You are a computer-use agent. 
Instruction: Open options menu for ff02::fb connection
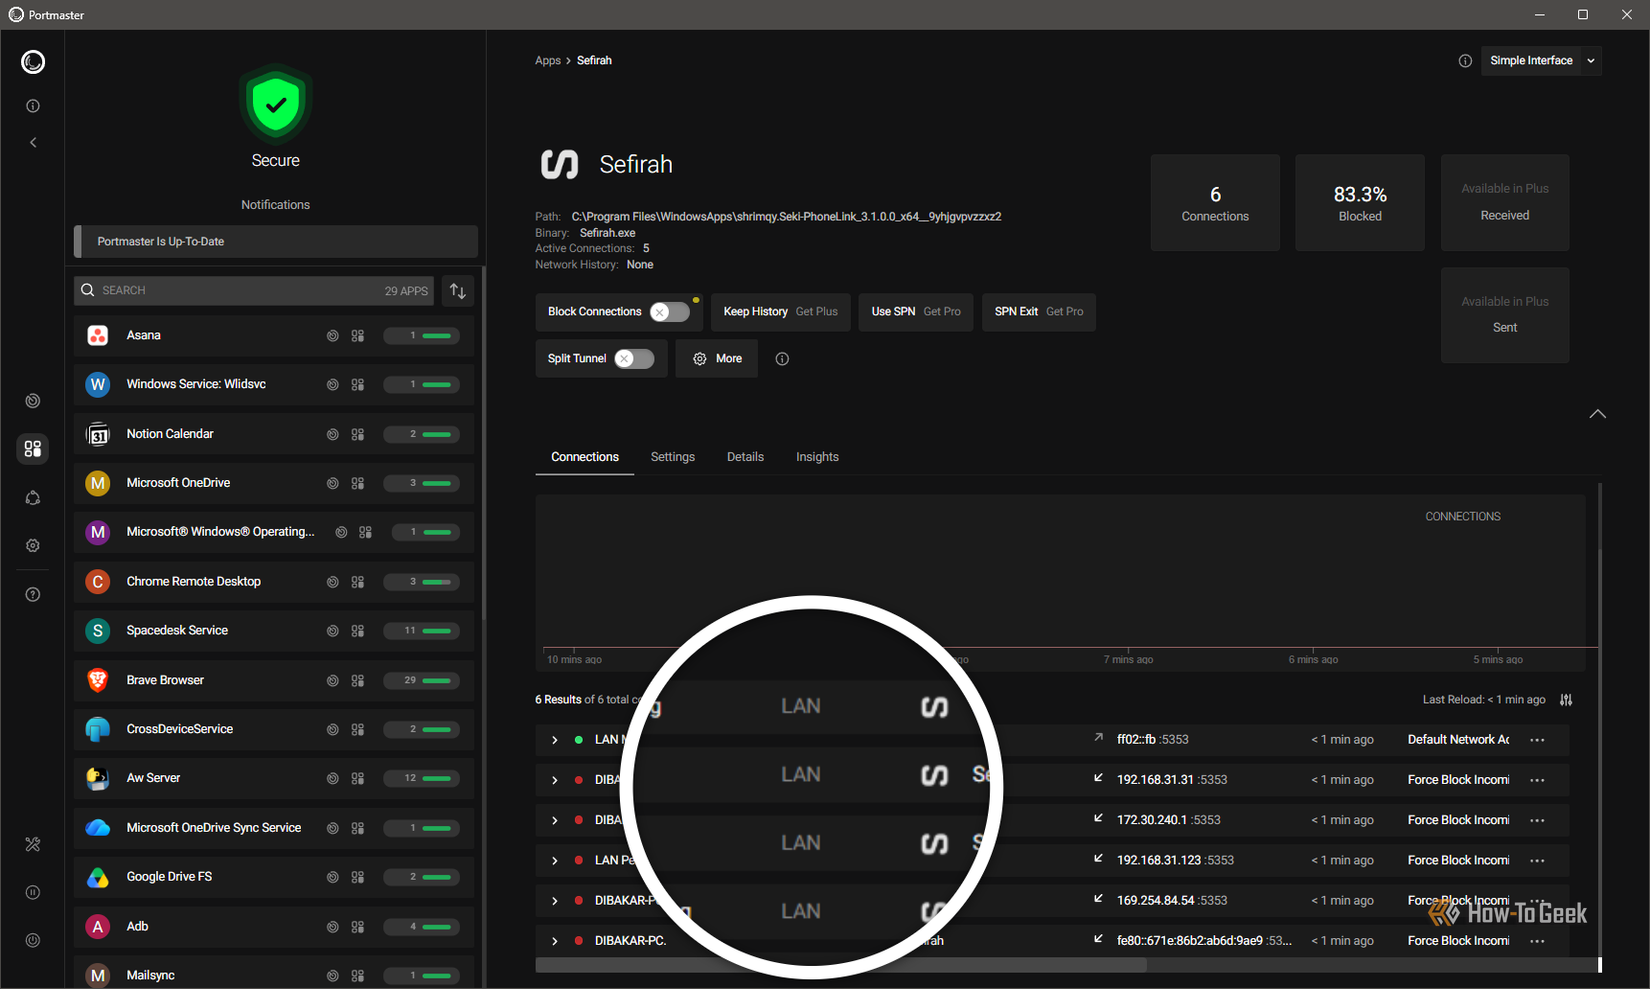1537,740
